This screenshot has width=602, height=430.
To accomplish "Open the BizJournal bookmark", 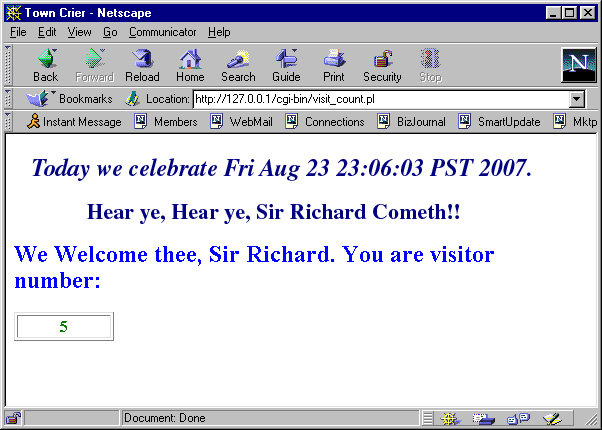I will coord(412,122).
